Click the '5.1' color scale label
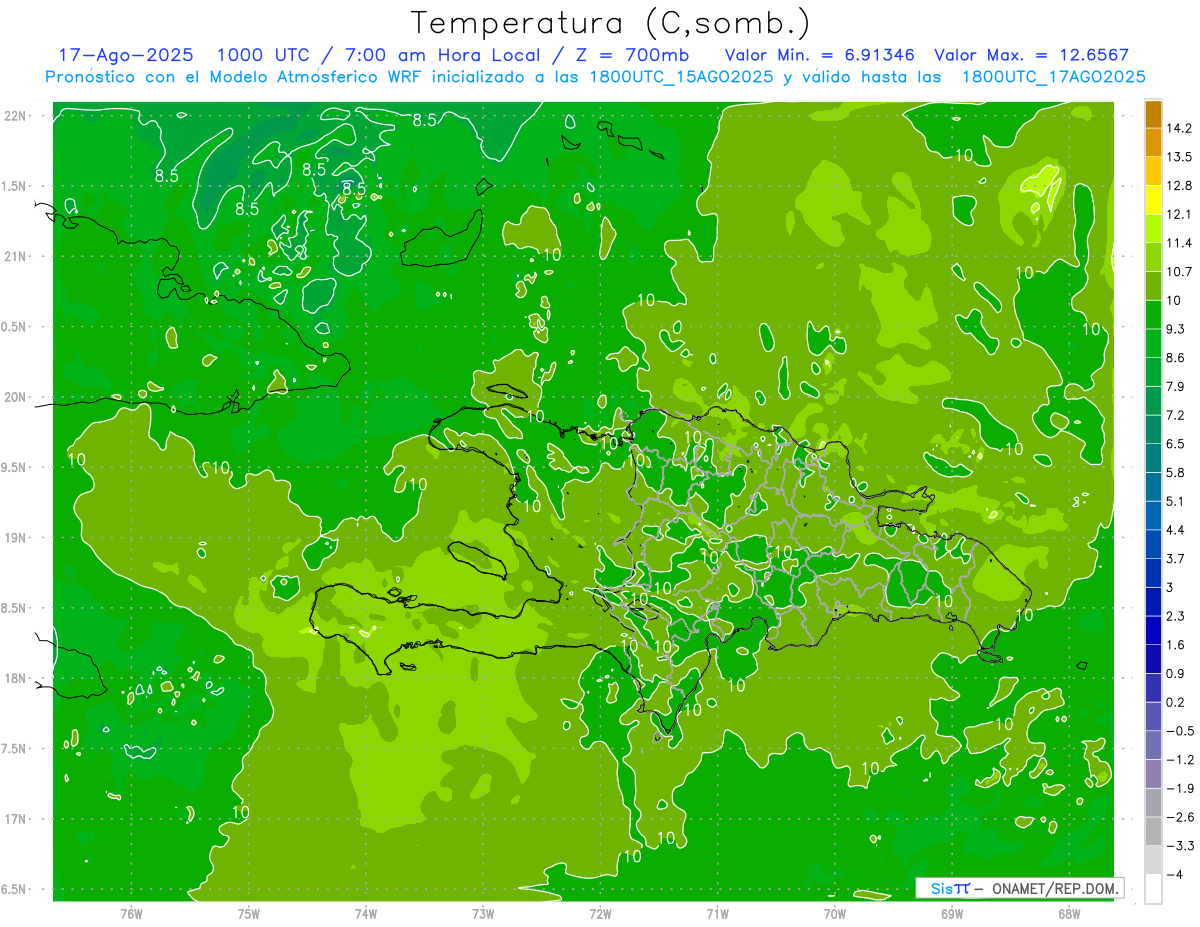 (1175, 501)
